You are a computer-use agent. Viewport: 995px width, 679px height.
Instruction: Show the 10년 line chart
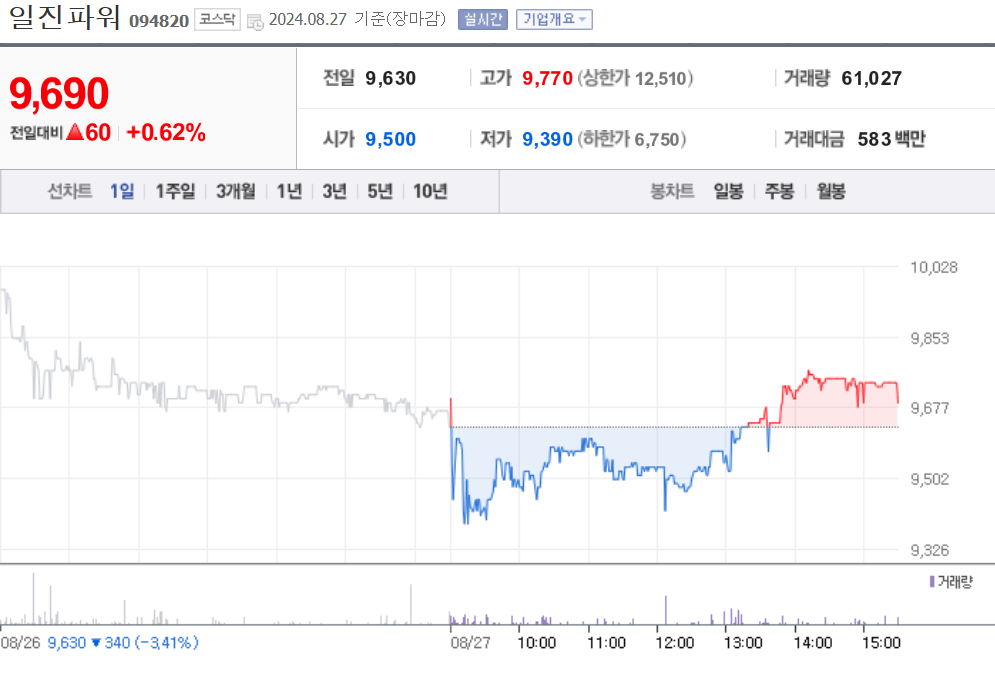pos(430,191)
